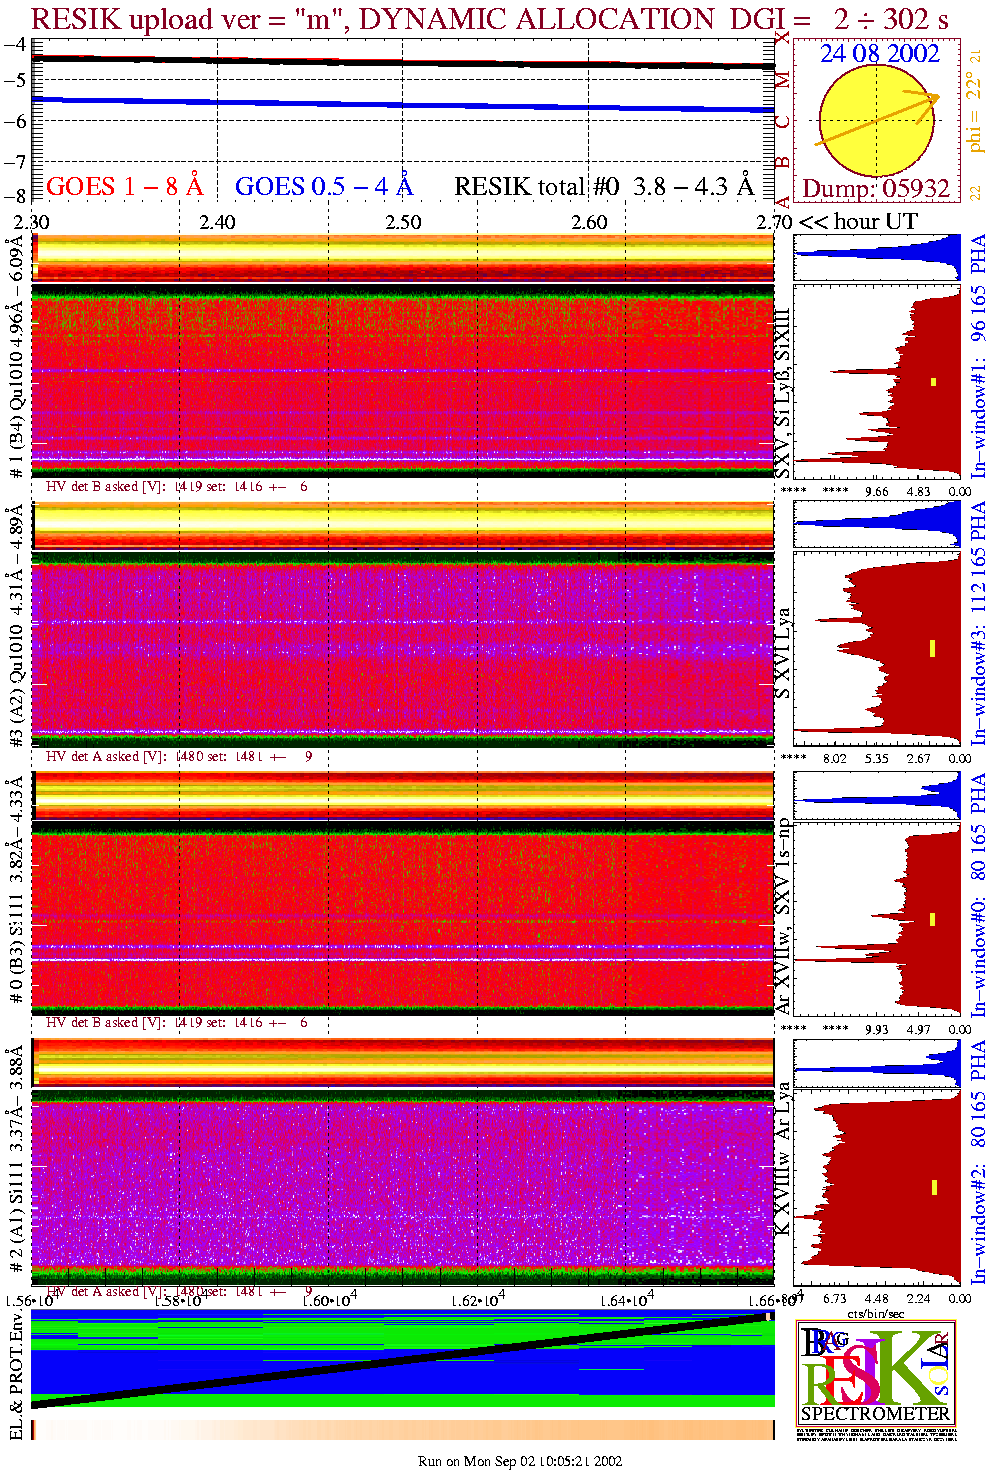Click the red GOES 1 – 8 Å legend label
Viewport: 1004px width, 1476px height.
click(x=124, y=187)
